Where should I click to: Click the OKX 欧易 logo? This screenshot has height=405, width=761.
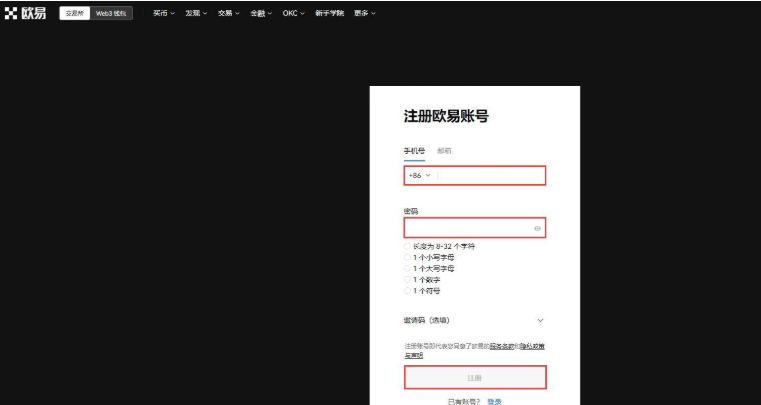click(x=25, y=14)
